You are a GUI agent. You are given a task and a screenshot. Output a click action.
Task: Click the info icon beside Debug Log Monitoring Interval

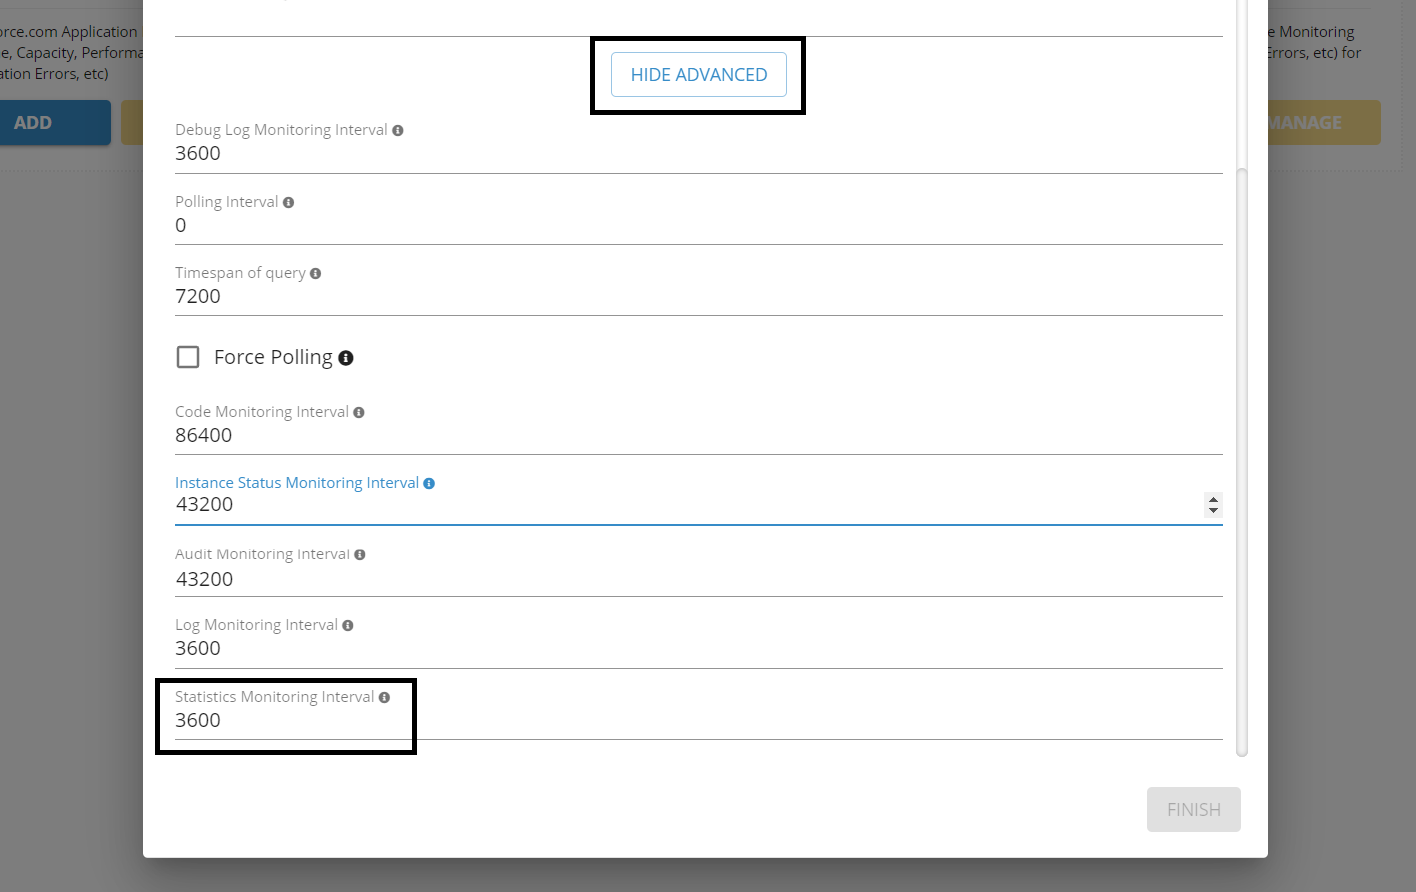click(399, 129)
